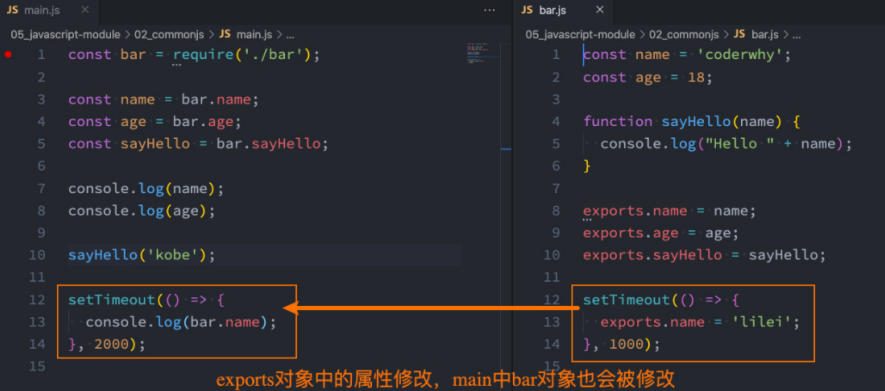Image resolution: width=885 pixels, height=391 pixels.
Task: Click the JS icon on main.js tab
Action: click(12, 10)
